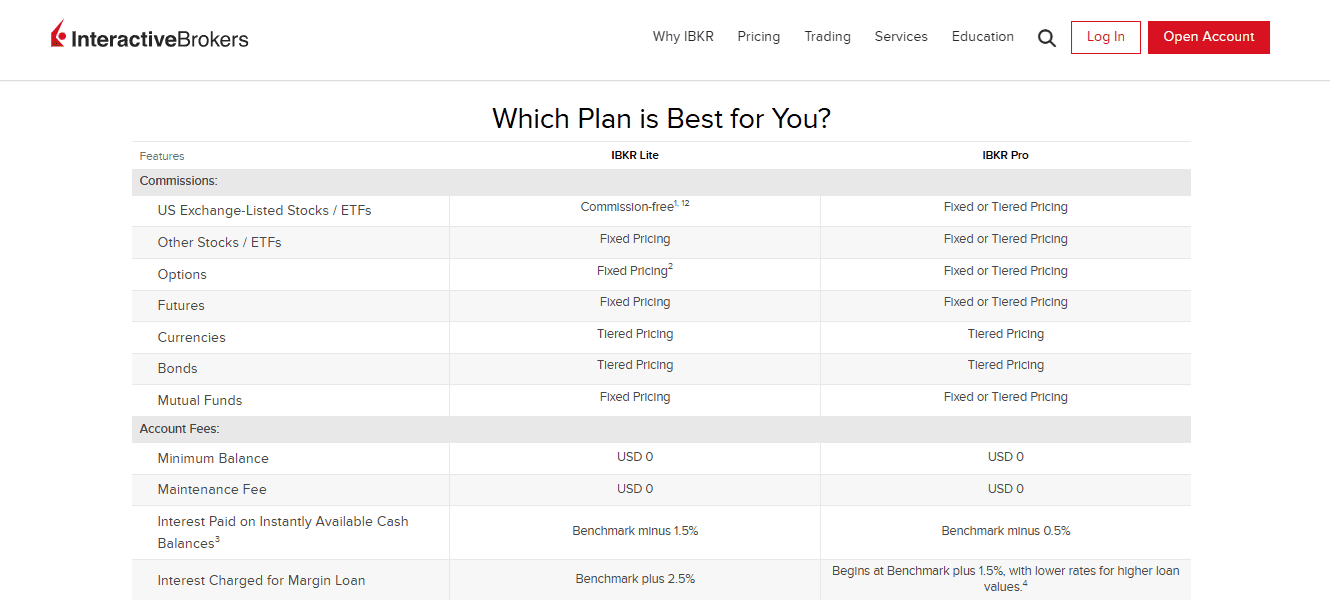The height and width of the screenshot is (600, 1330).
Task: Click IBKR Lite Options Fixed Pricing footnote
Action: coord(670,267)
